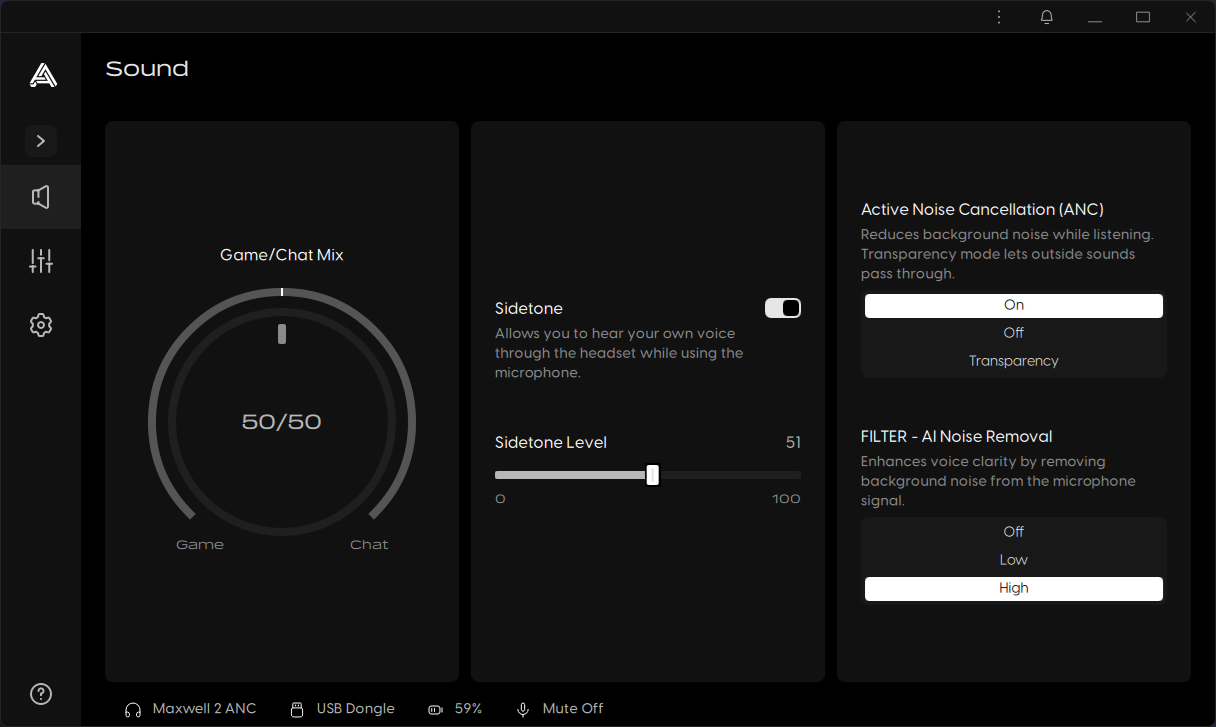1216x727 pixels.
Task: Turn off the Sidetone switch
Action: point(783,308)
